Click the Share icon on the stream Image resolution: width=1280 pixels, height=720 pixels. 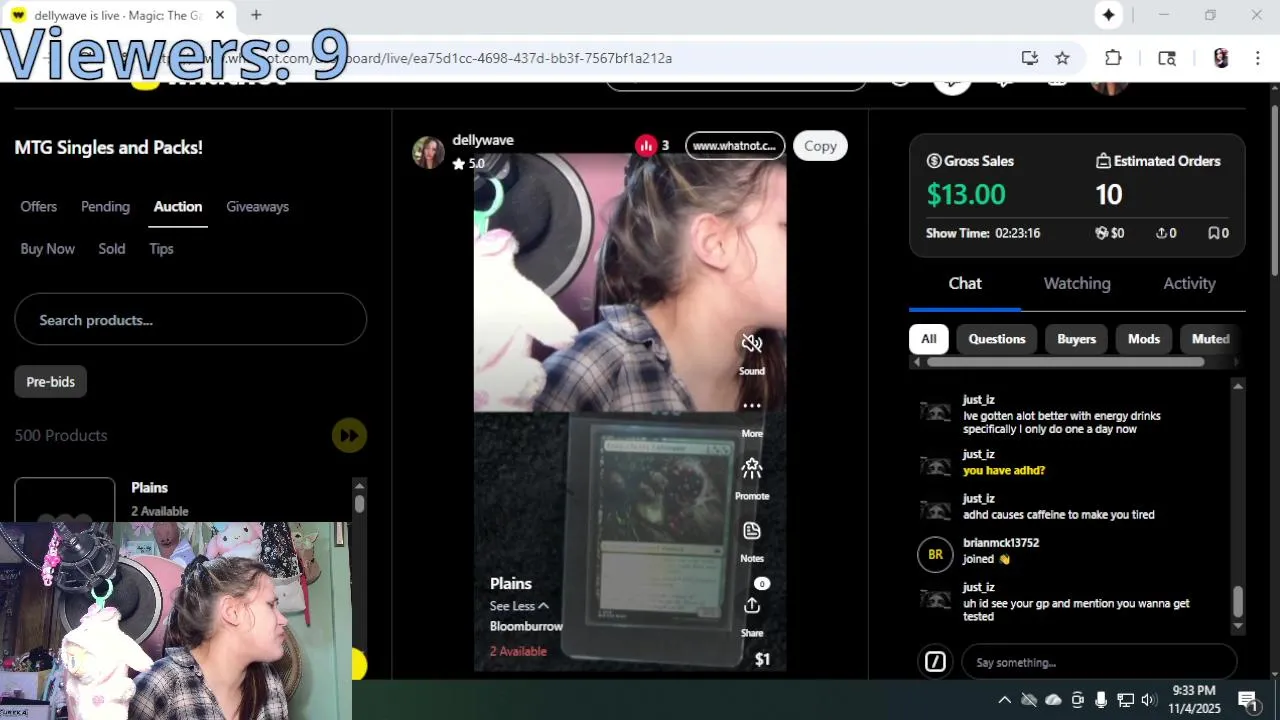752,606
